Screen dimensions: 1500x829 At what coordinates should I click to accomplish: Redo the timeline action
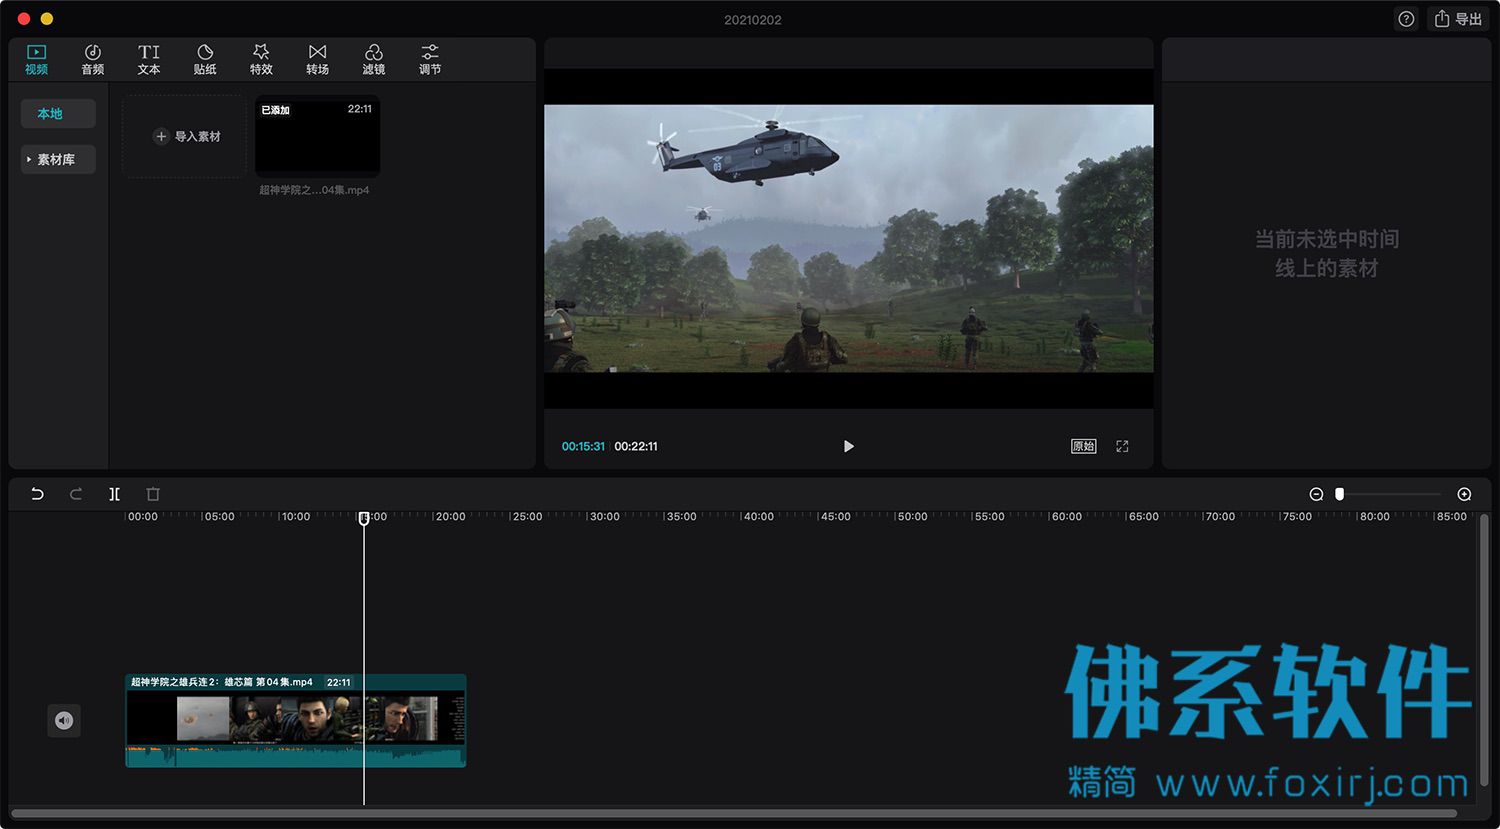pos(76,494)
